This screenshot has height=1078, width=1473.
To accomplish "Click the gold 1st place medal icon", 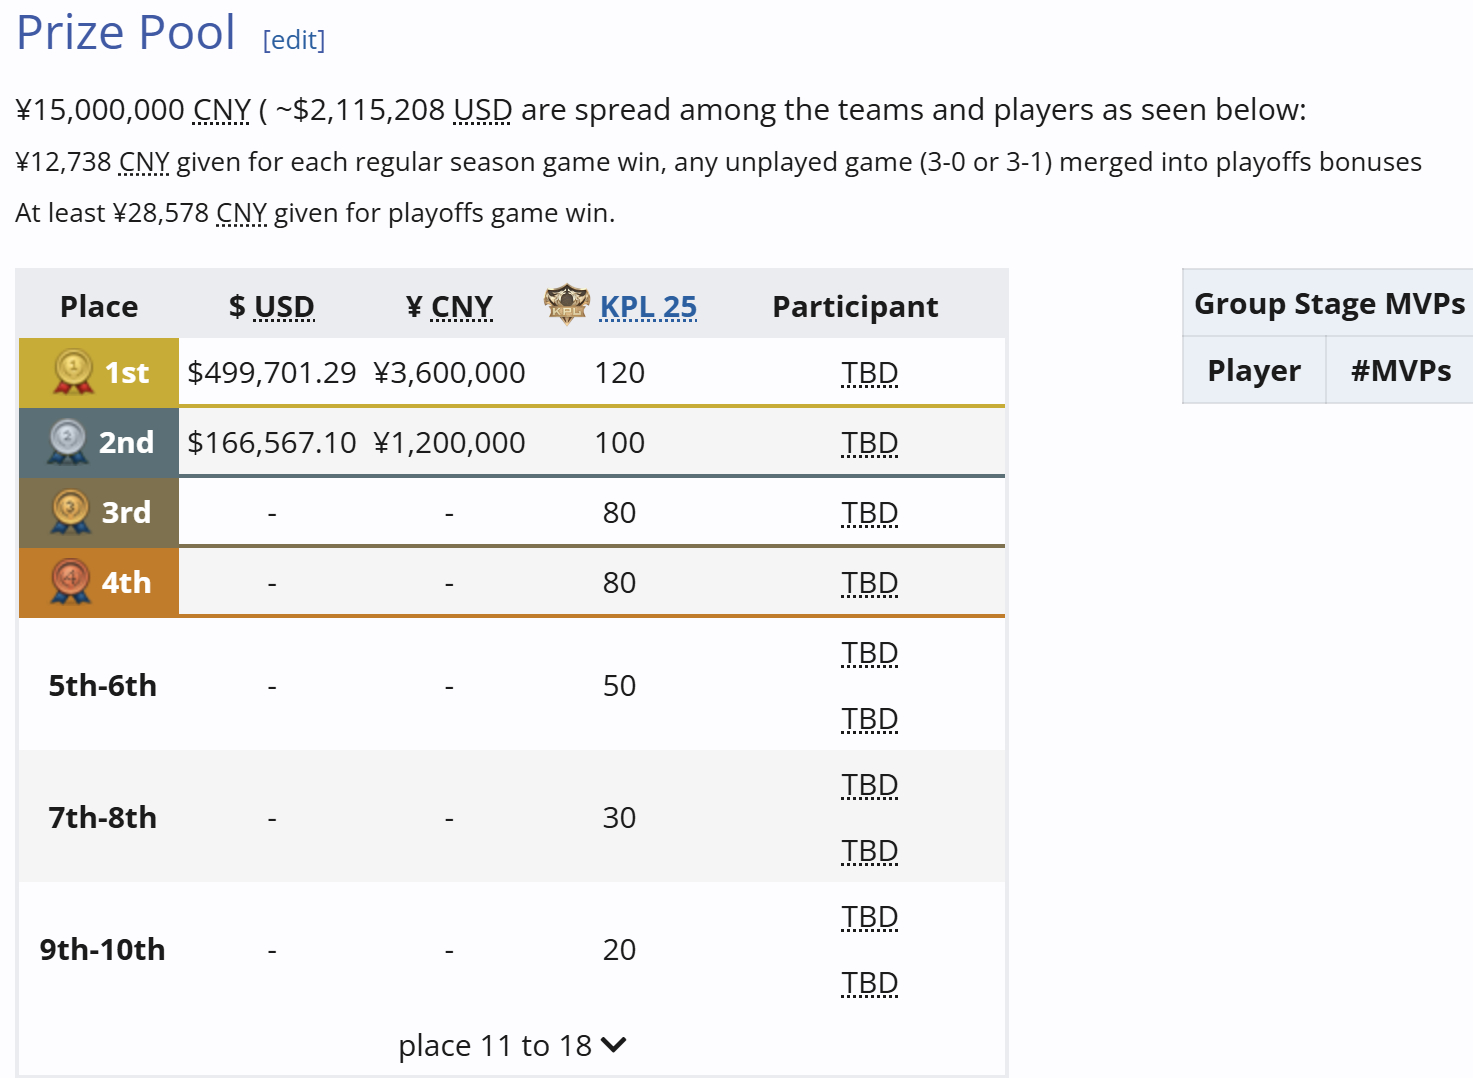I will point(73,372).
